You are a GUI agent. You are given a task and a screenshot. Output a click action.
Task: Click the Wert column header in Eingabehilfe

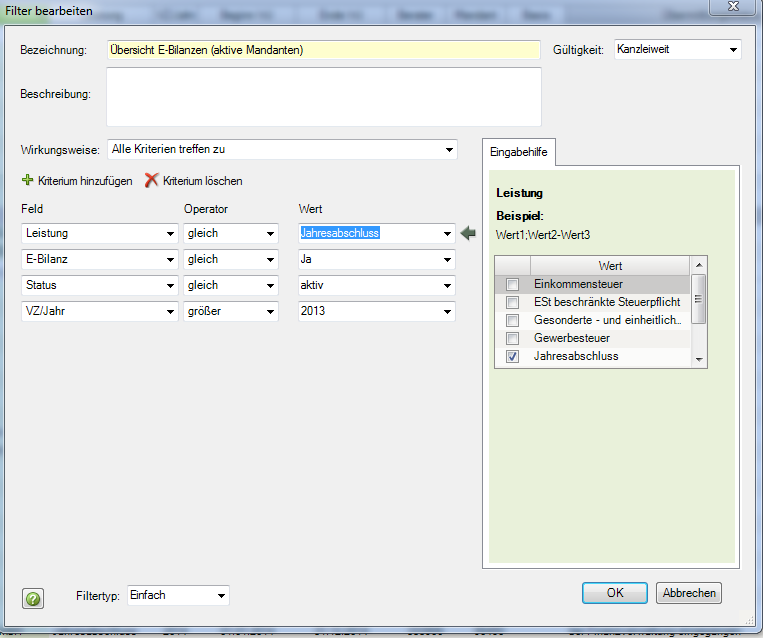tap(610, 266)
